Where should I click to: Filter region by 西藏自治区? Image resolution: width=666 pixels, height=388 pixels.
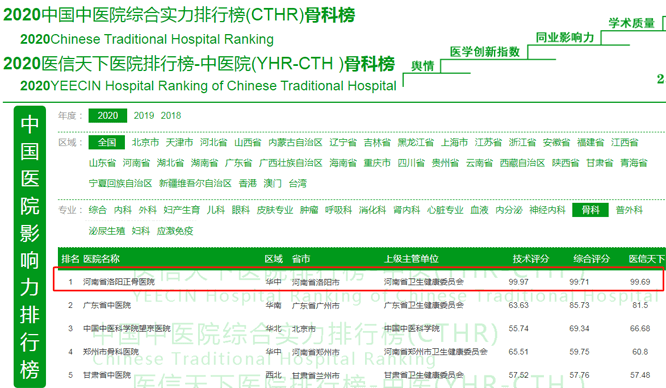[522, 163]
